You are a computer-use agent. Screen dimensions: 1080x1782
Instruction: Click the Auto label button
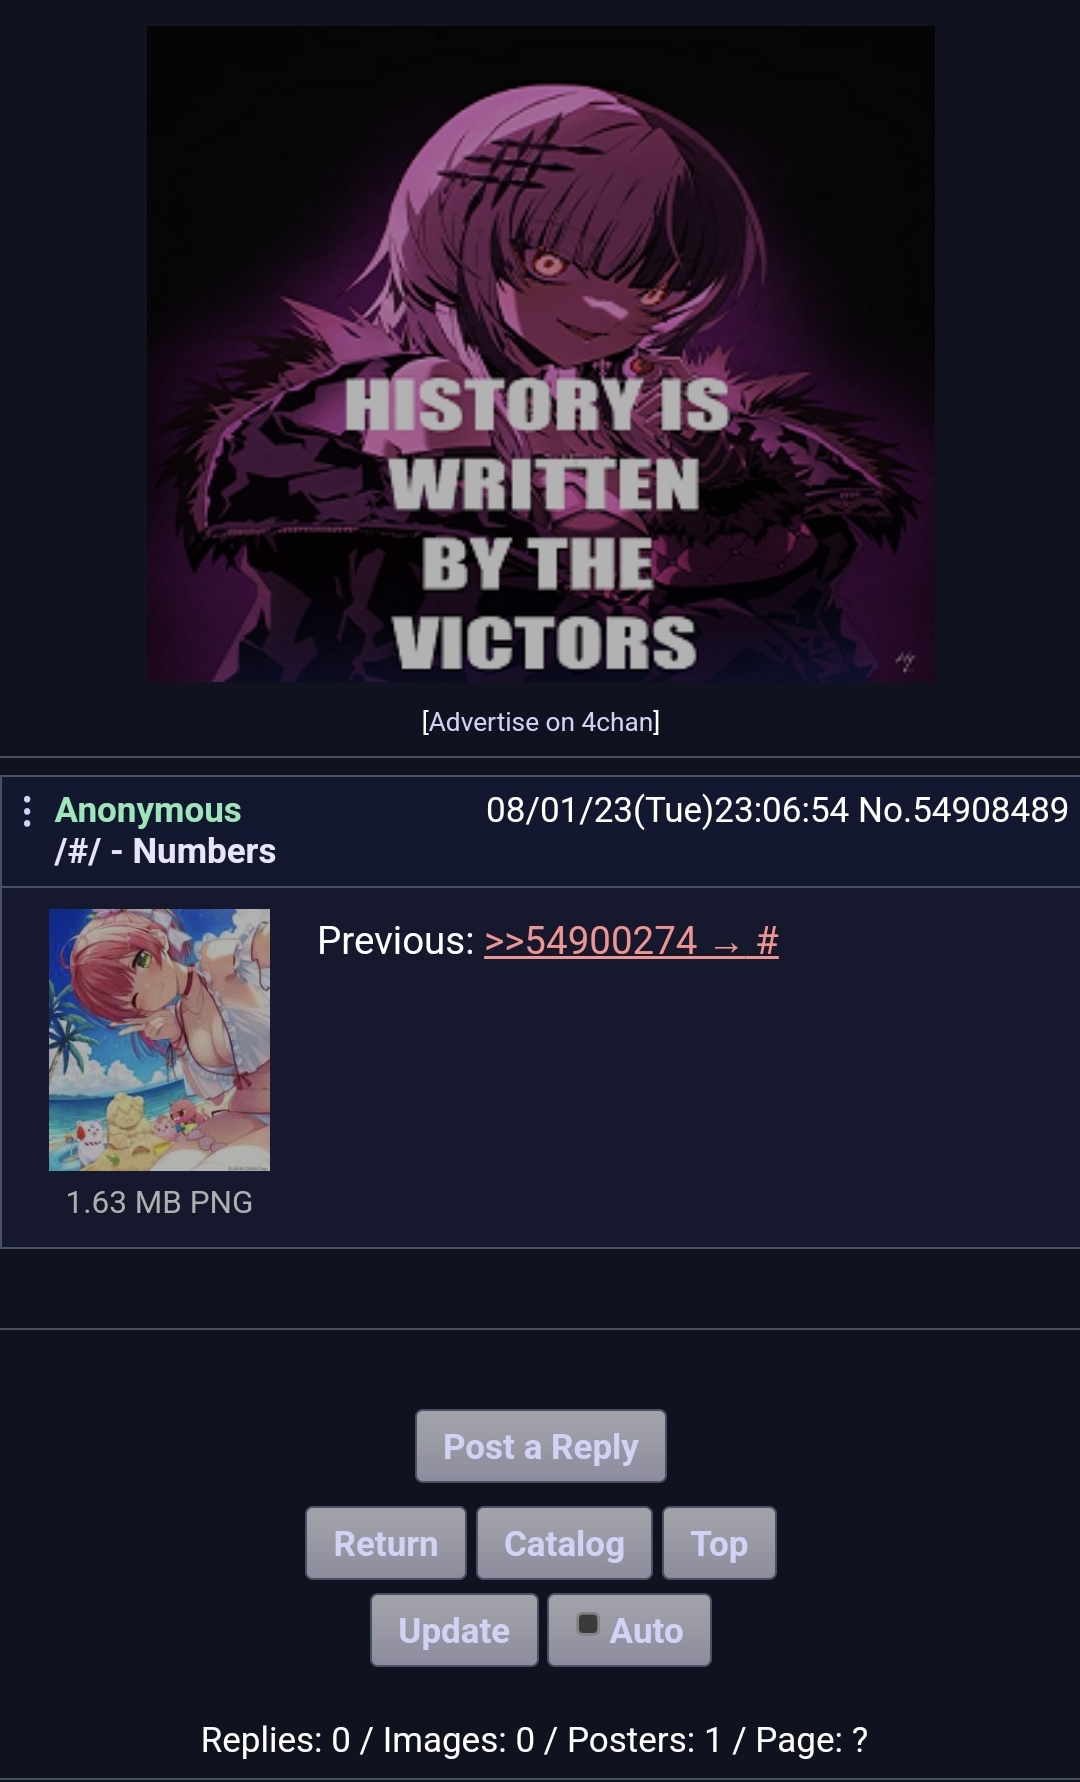pyautogui.click(x=630, y=1630)
